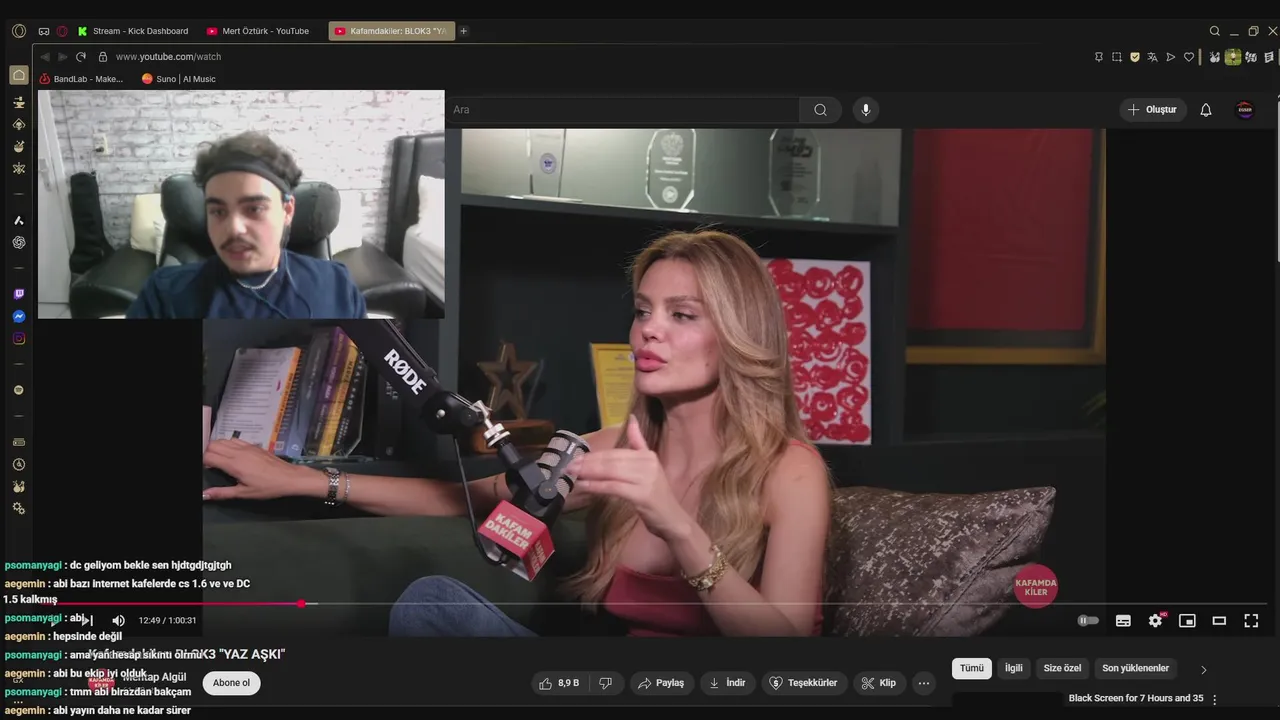Select the İlgili filter chip

click(x=1014, y=668)
